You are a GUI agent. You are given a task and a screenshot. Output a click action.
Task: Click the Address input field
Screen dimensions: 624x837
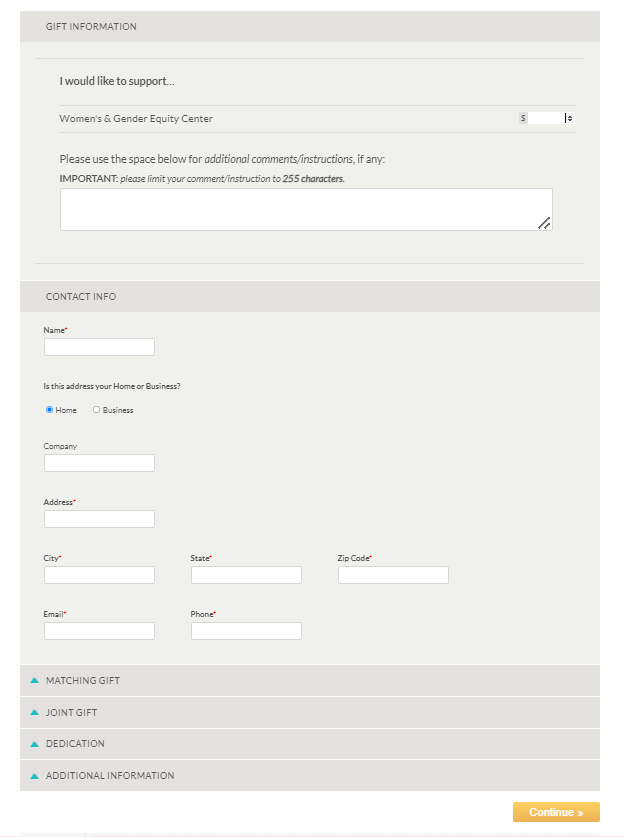point(99,519)
